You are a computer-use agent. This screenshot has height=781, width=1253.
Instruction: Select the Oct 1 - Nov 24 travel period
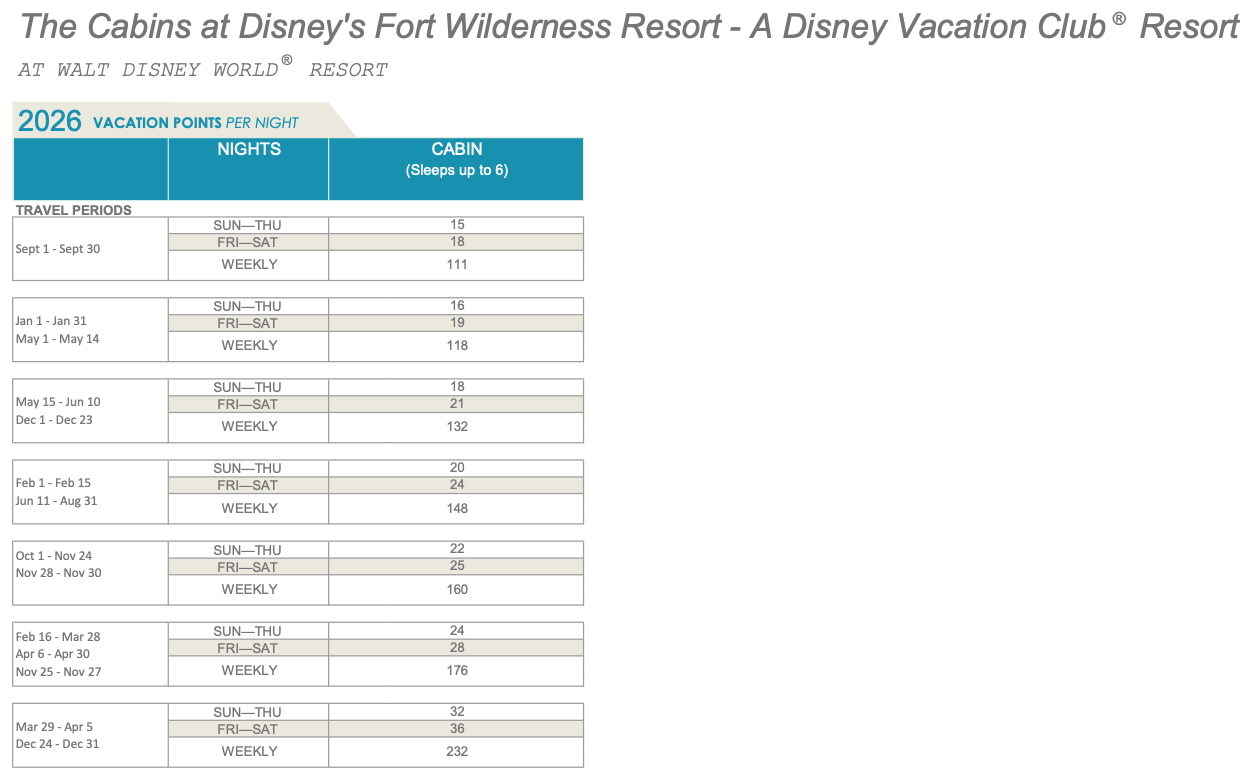pyautogui.click(x=55, y=556)
